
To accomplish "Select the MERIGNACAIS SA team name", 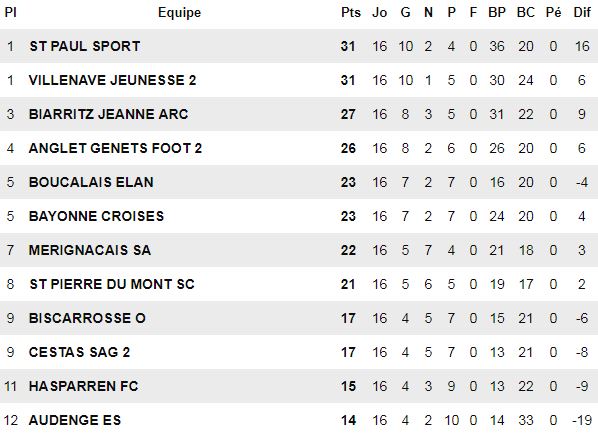I will tap(90, 250).
